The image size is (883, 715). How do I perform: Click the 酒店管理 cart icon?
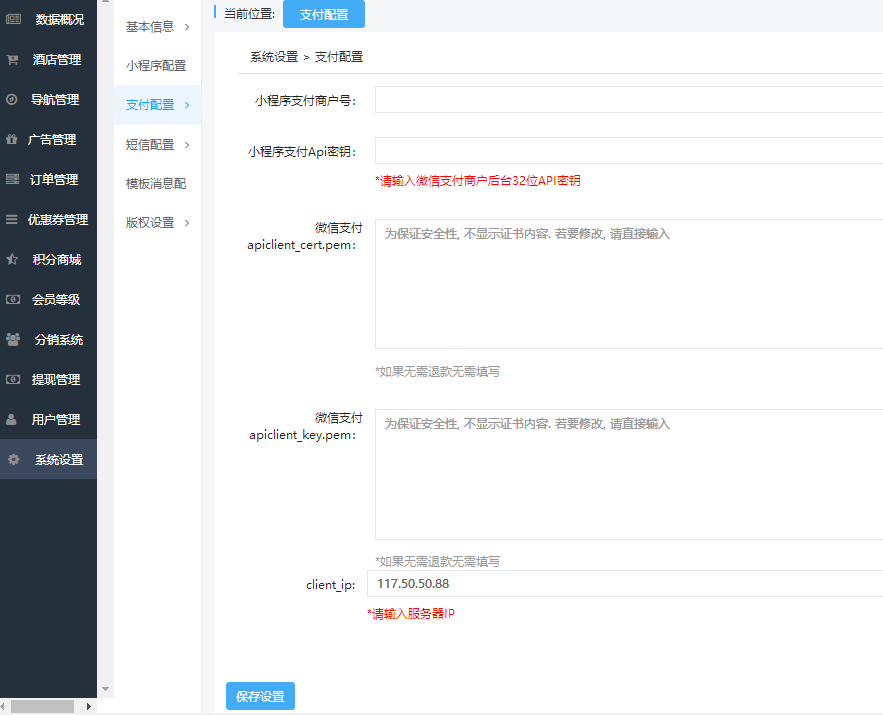pos(12,59)
